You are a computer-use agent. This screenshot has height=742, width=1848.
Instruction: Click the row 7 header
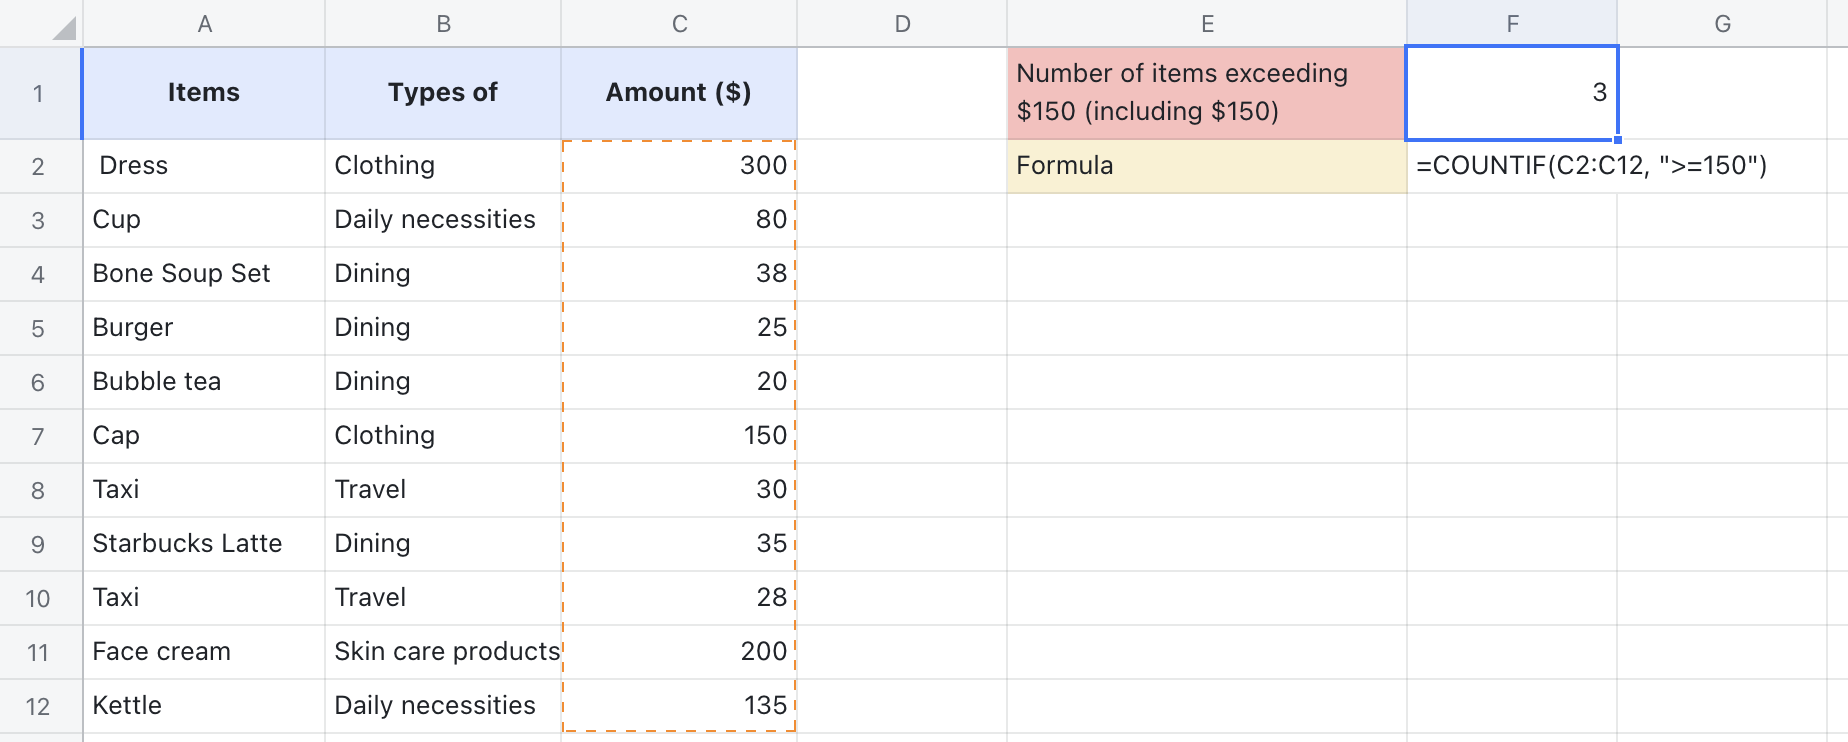tap(40, 435)
